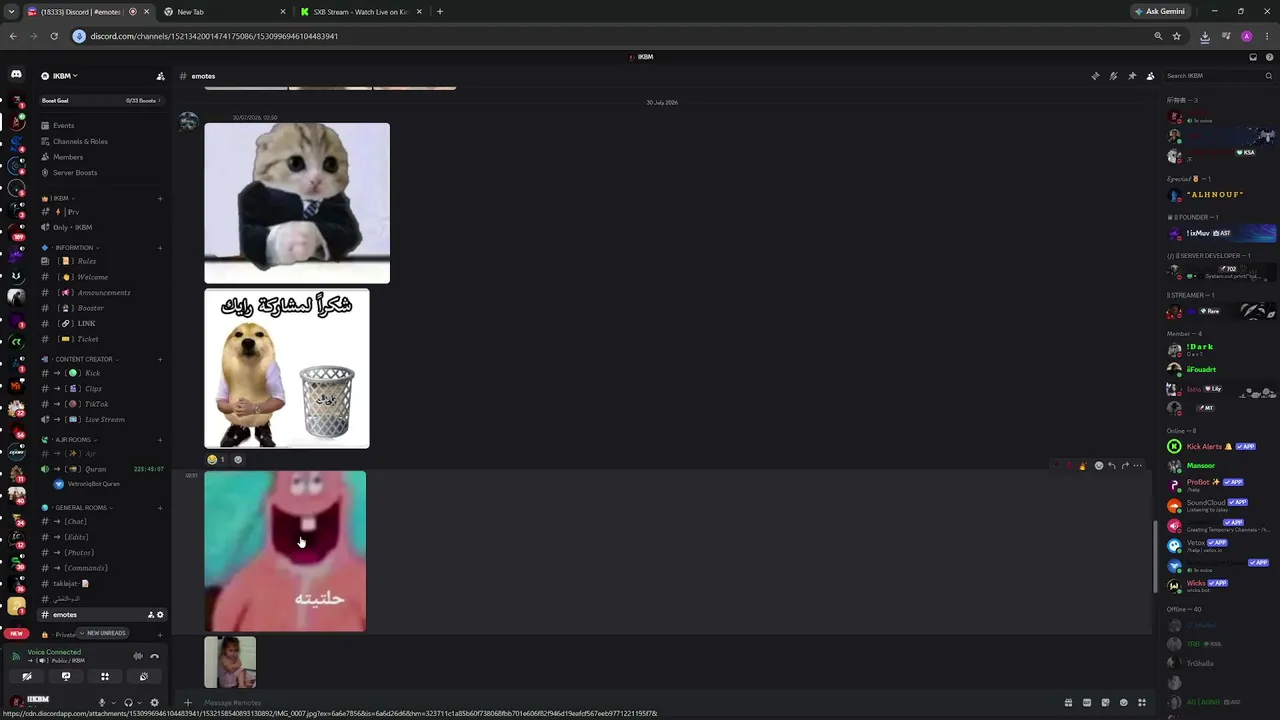
Task: Open noise suppression icon in voice panel
Action: [138, 656]
